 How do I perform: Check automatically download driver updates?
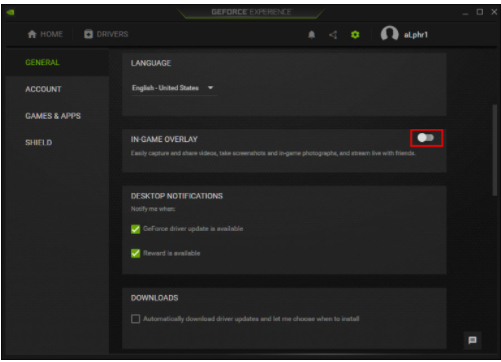(135, 319)
